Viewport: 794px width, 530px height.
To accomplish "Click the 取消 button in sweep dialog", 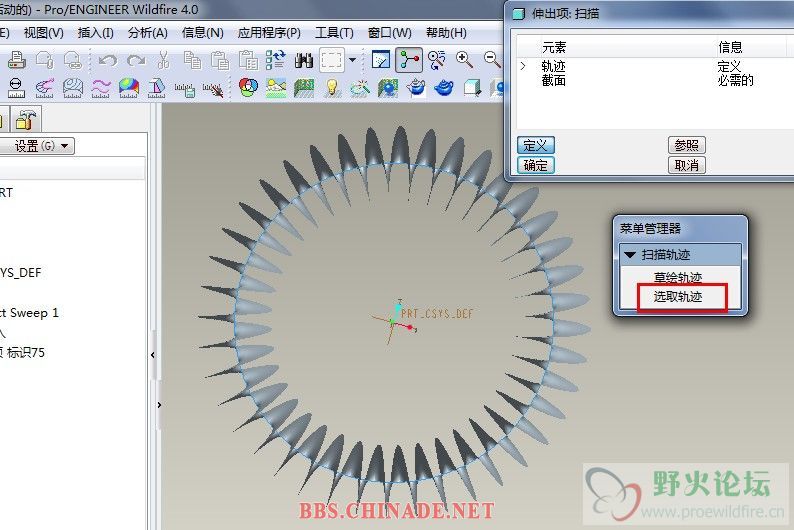I will coord(686,166).
